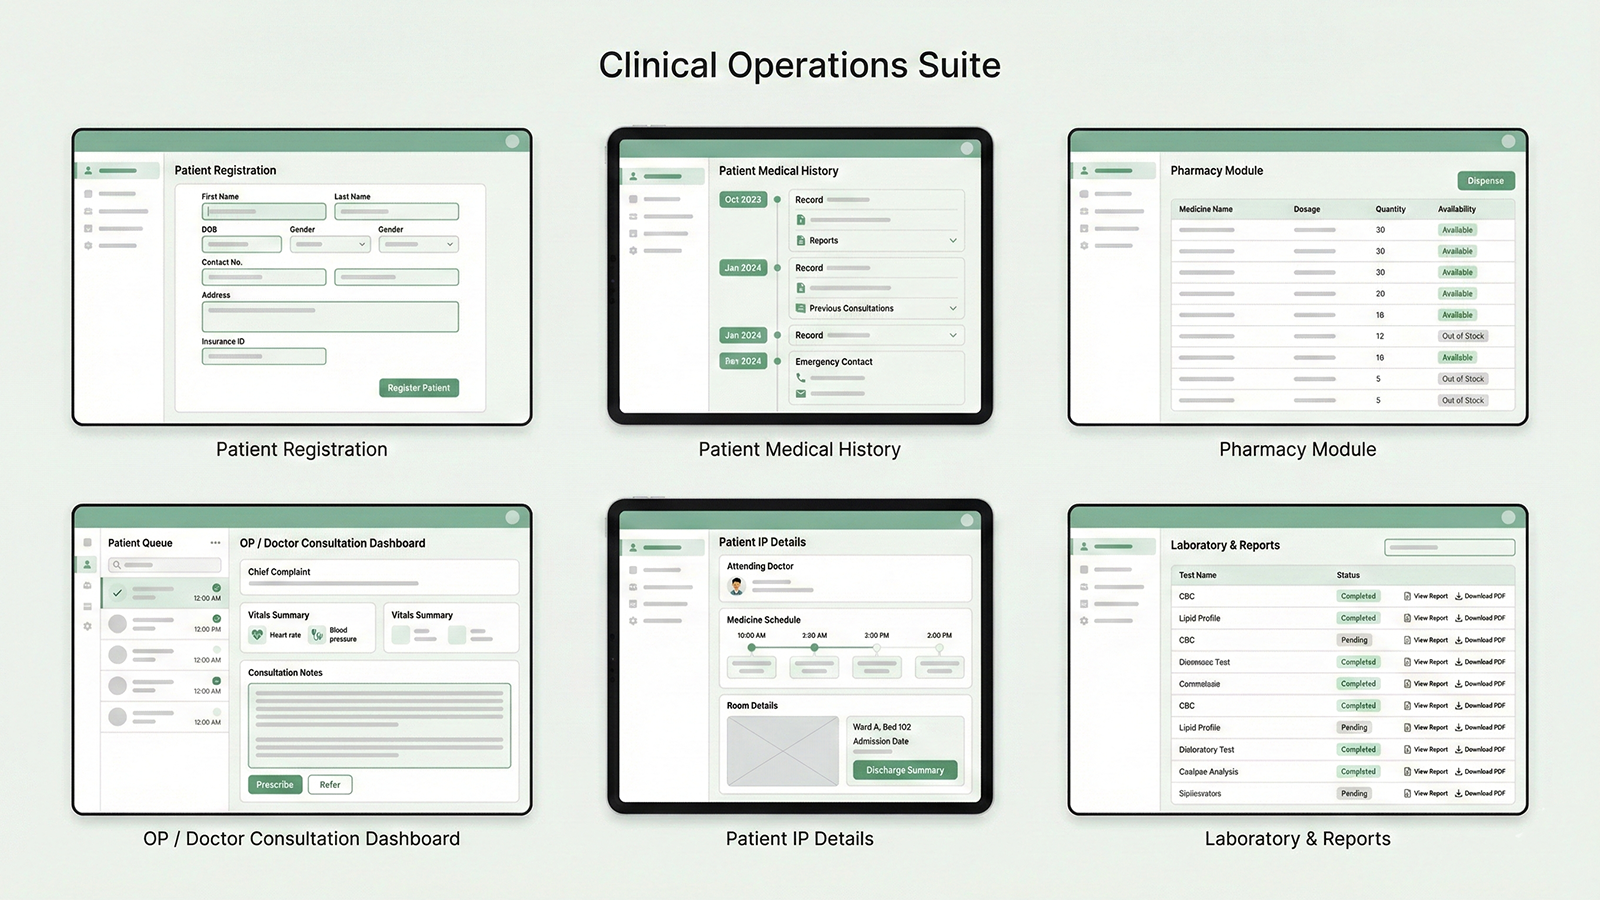Click the Heart rate icon in Vitals Summary
Screen dimensions: 1600x900
(258, 634)
